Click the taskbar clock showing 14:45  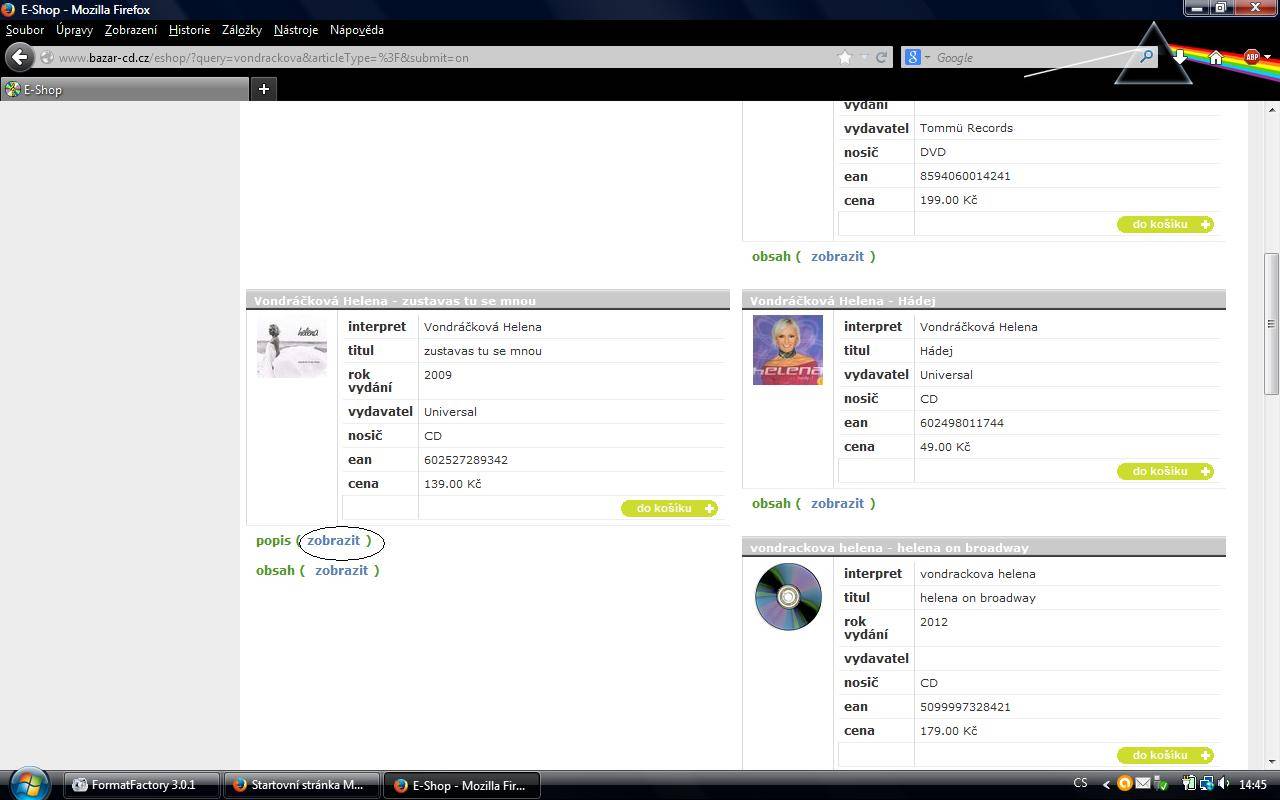[1252, 784]
